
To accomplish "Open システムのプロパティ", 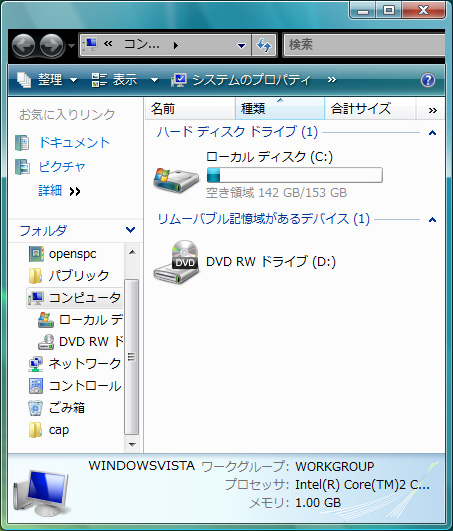I will (x=241, y=80).
